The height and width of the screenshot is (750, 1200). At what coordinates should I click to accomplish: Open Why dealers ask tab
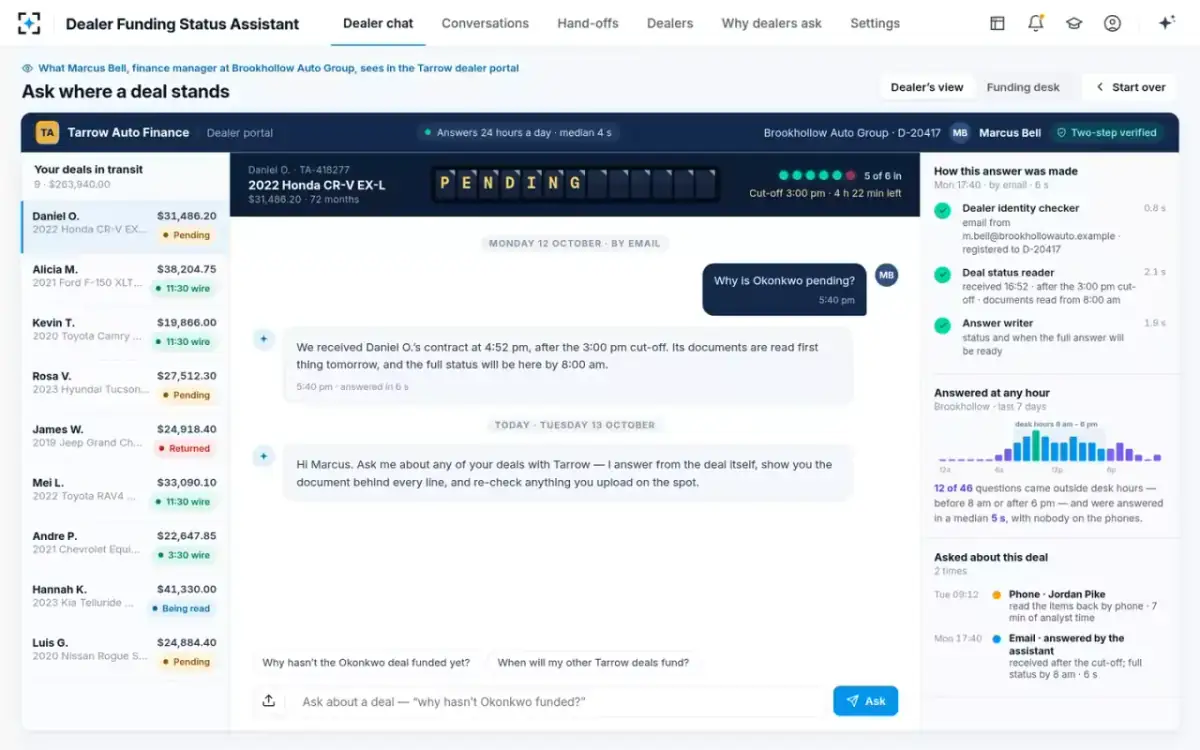(x=772, y=23)
